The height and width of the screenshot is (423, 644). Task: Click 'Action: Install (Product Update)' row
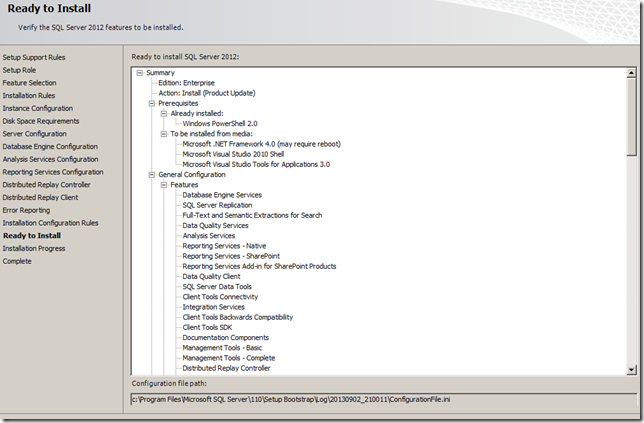[x=207, y=93]
